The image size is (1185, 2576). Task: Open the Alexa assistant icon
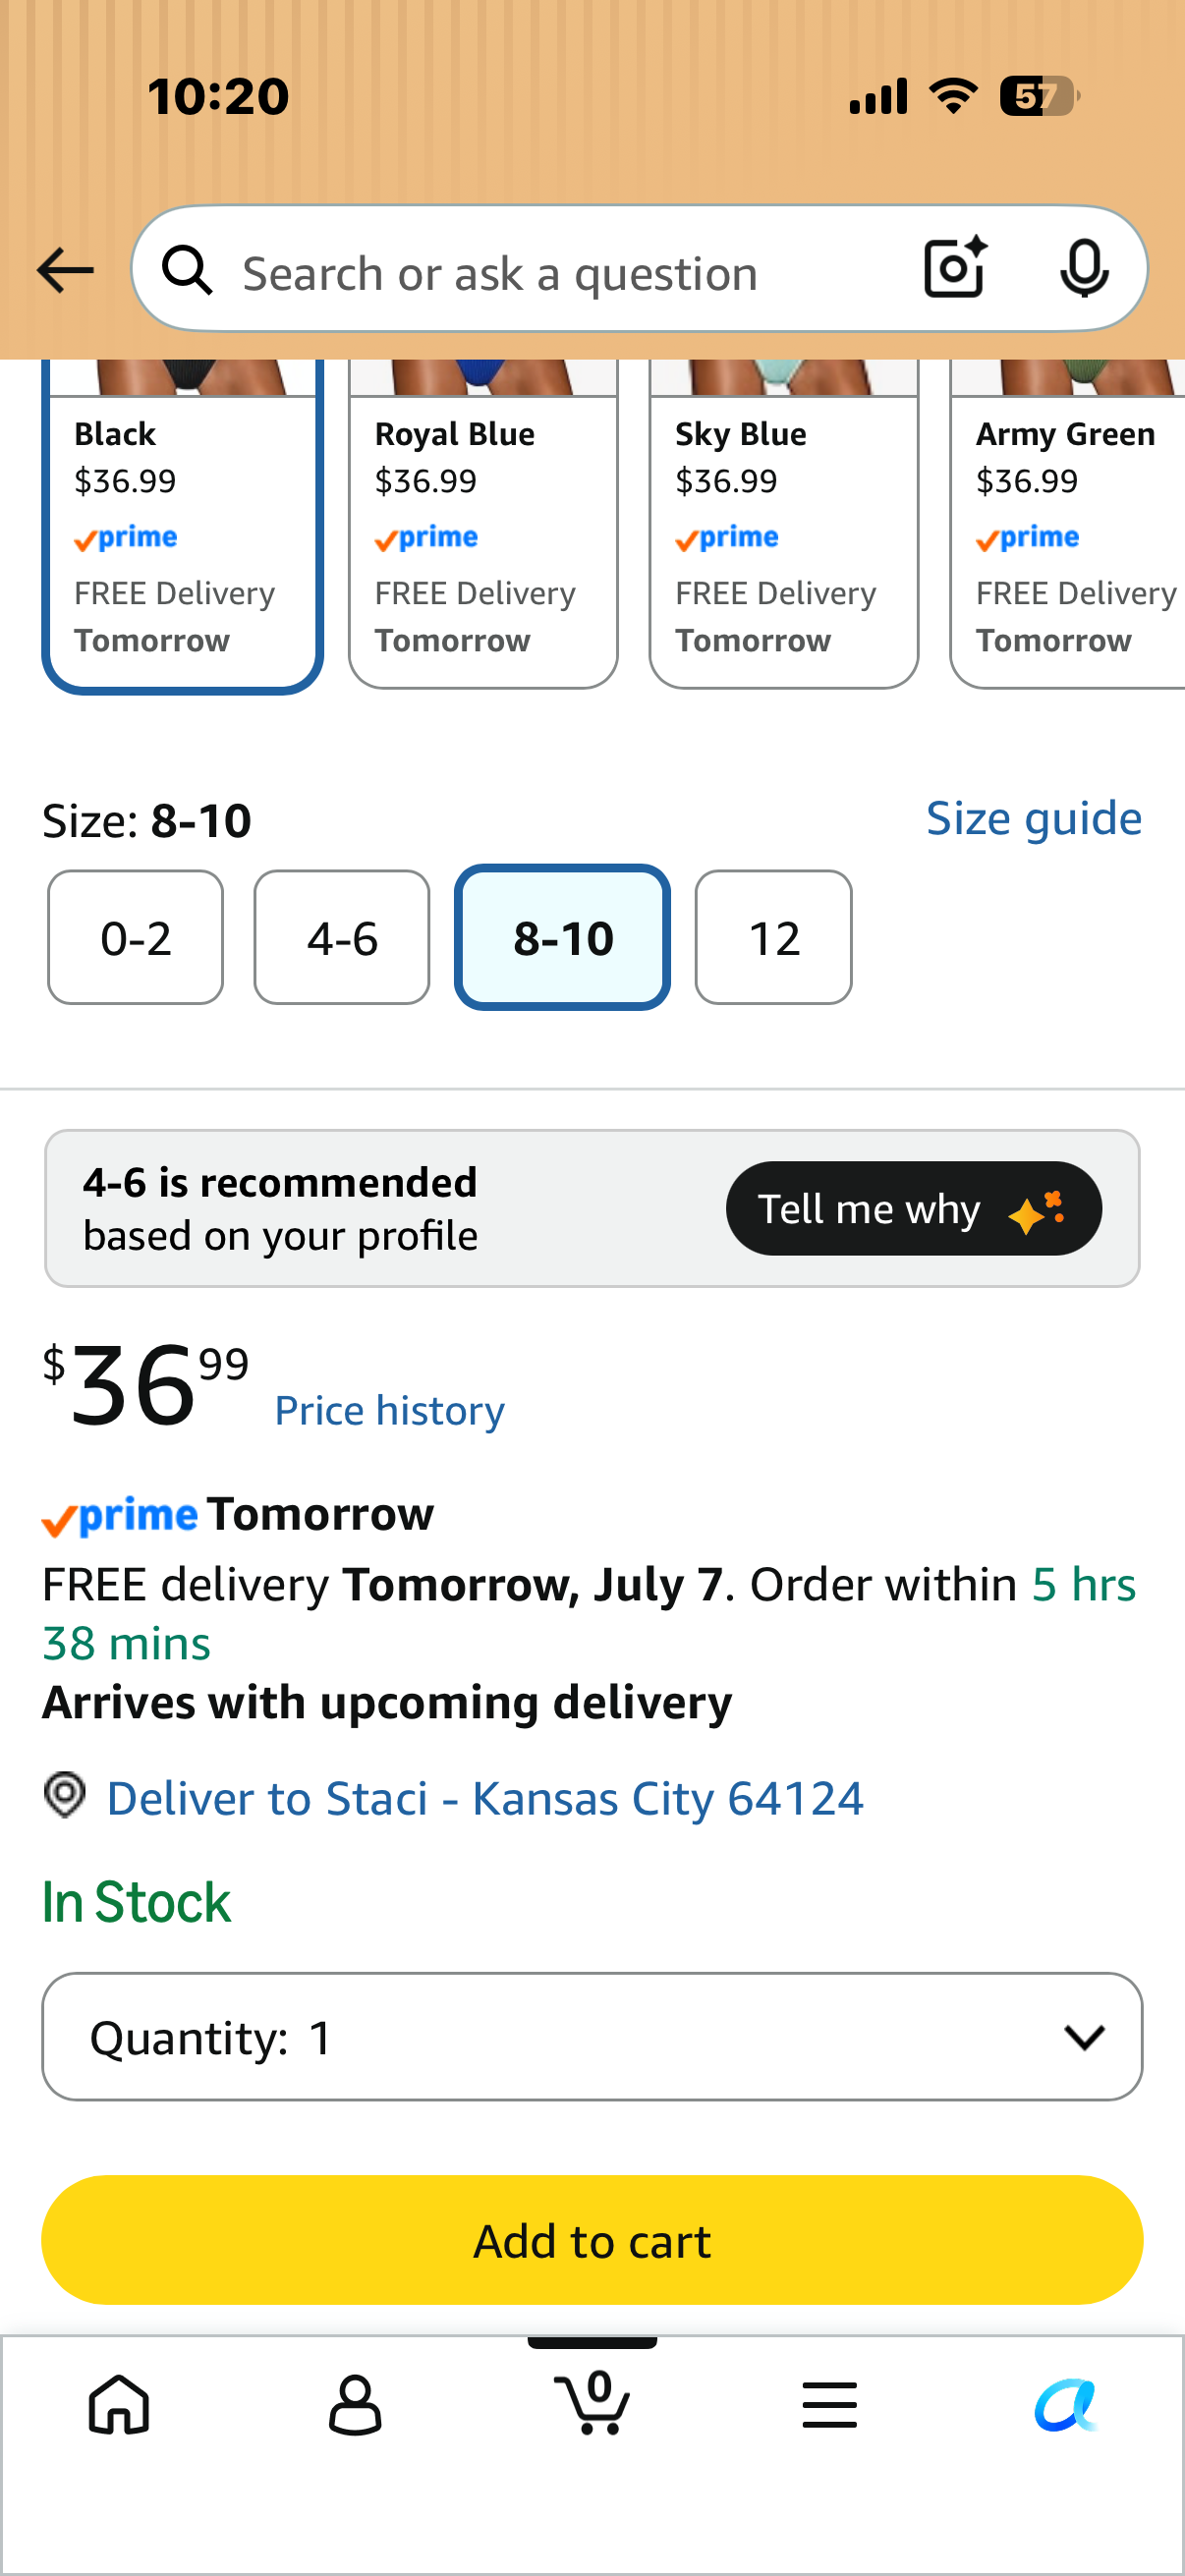(x=1066, y=2405)
